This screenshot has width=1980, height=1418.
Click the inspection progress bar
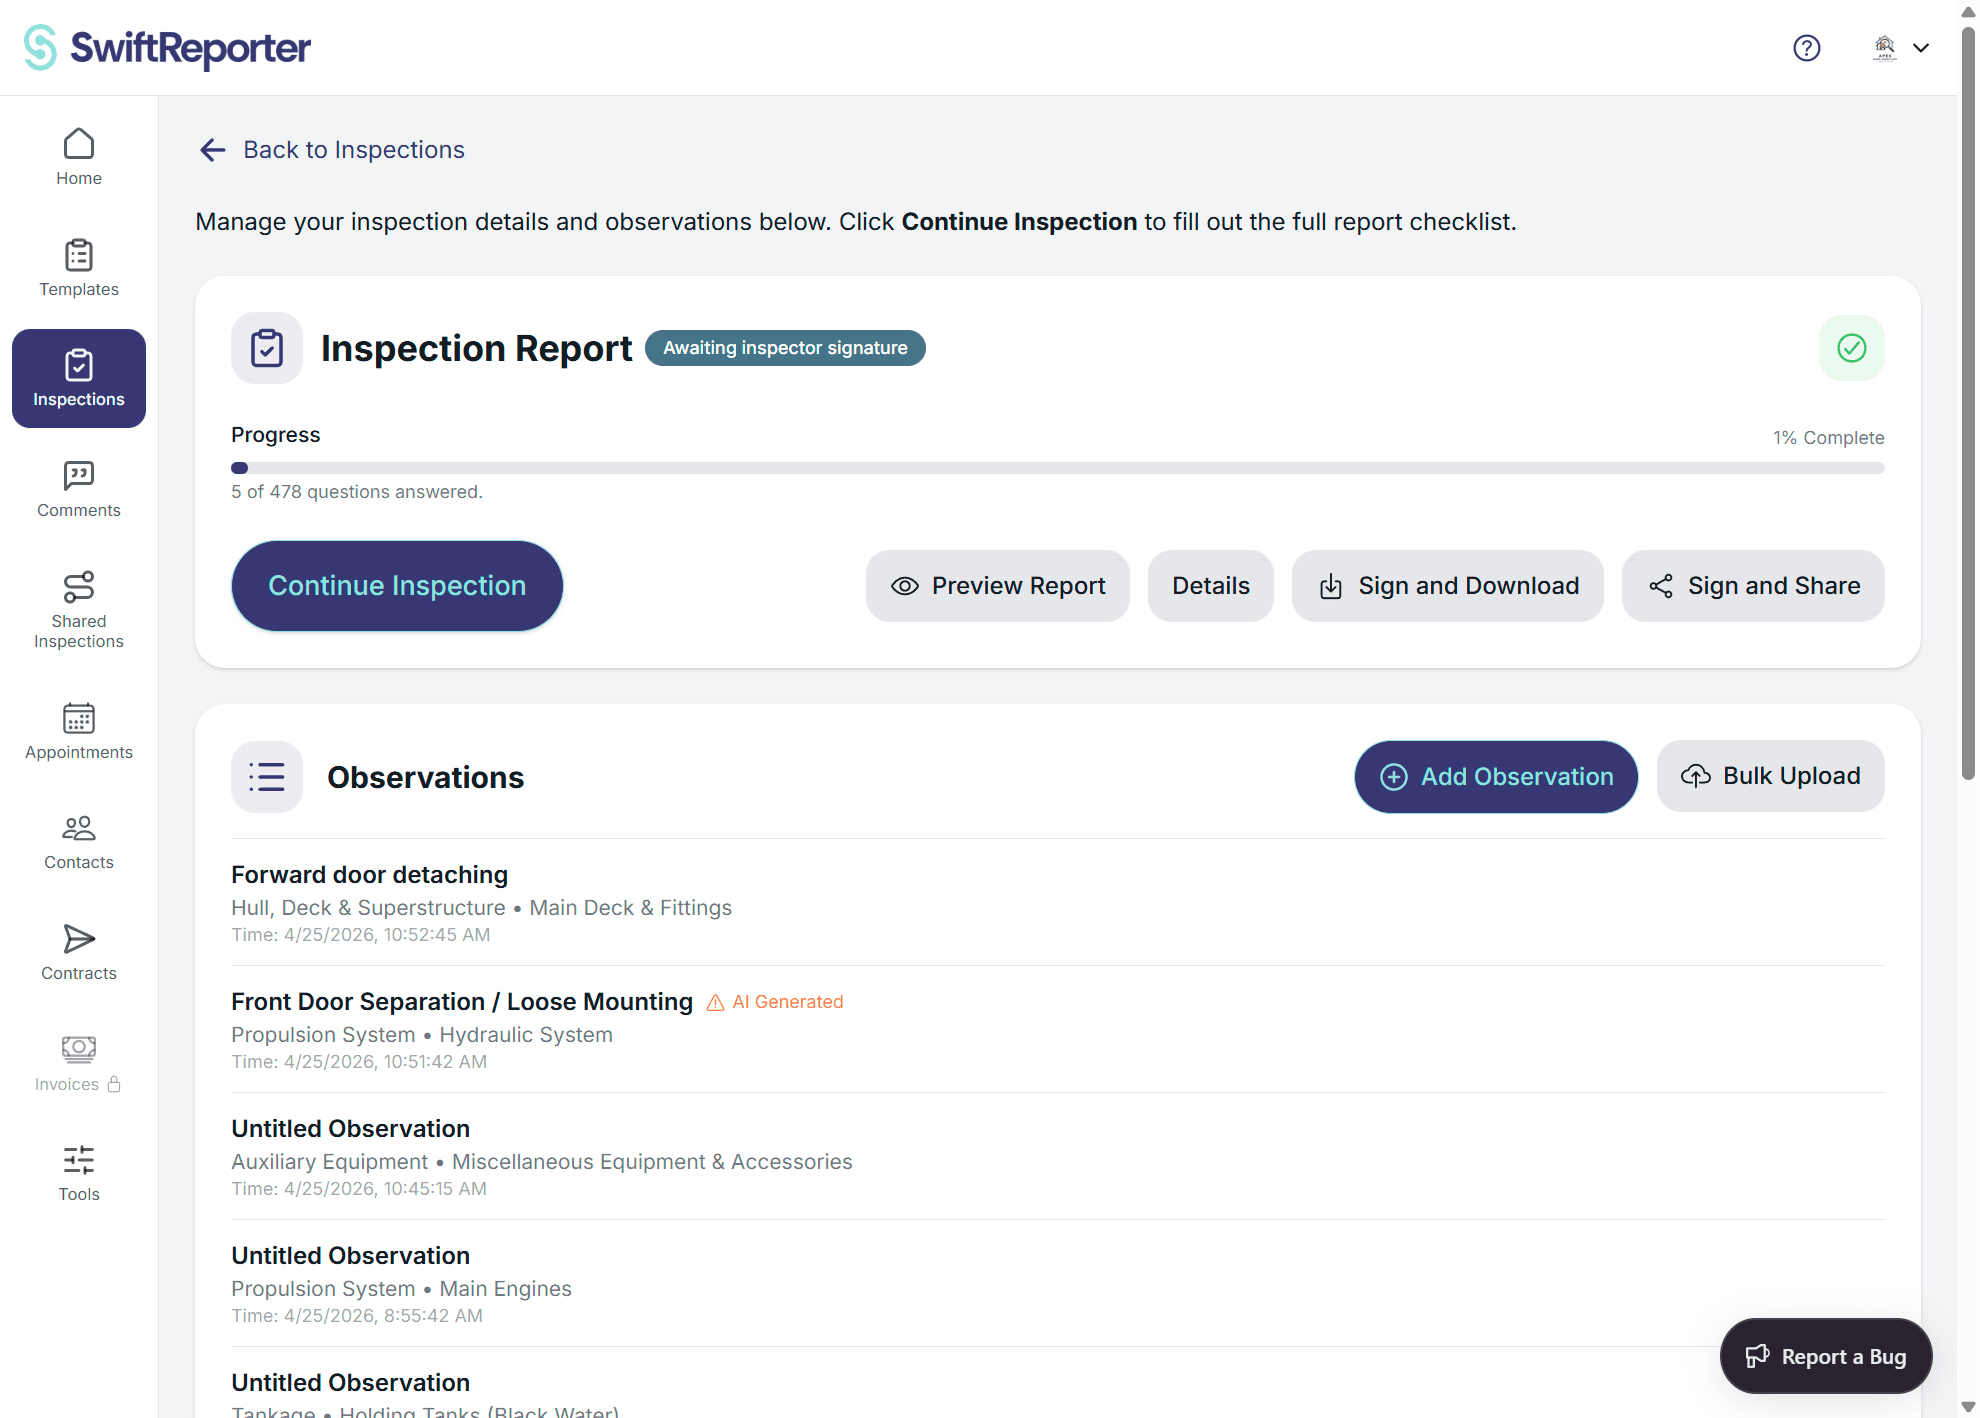point(1058,468)
